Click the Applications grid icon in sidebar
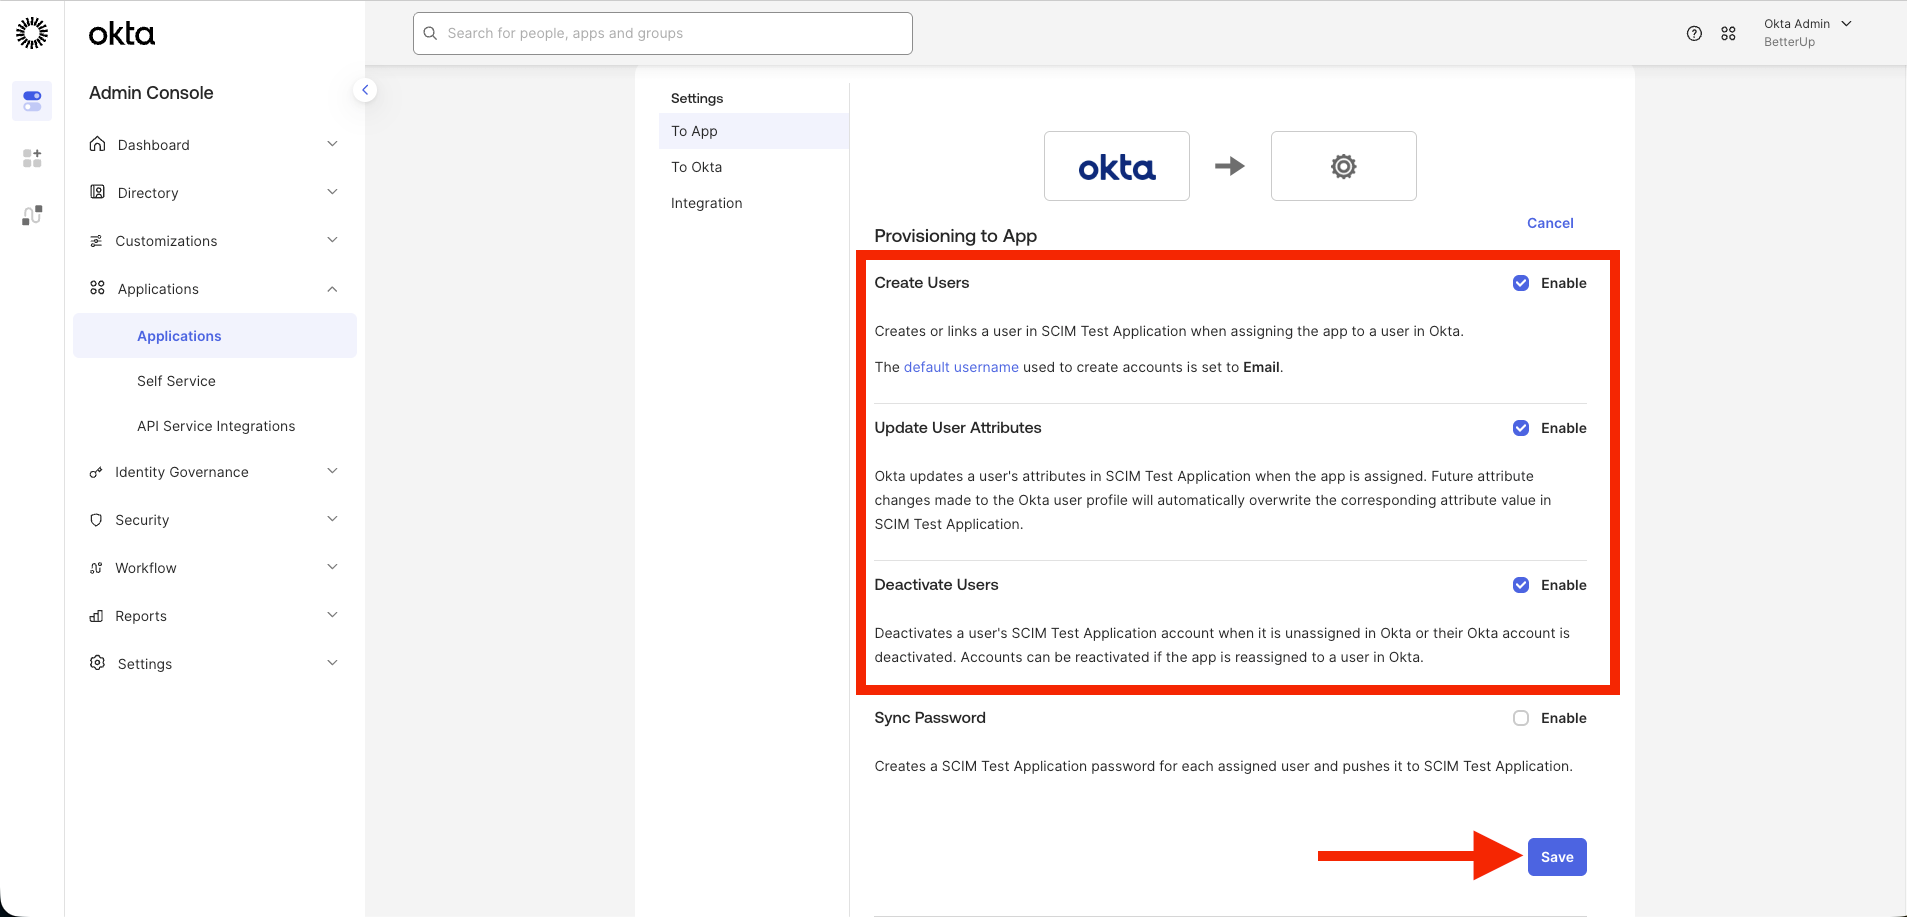The image size is (1907, 917). (x=97, y=288)
